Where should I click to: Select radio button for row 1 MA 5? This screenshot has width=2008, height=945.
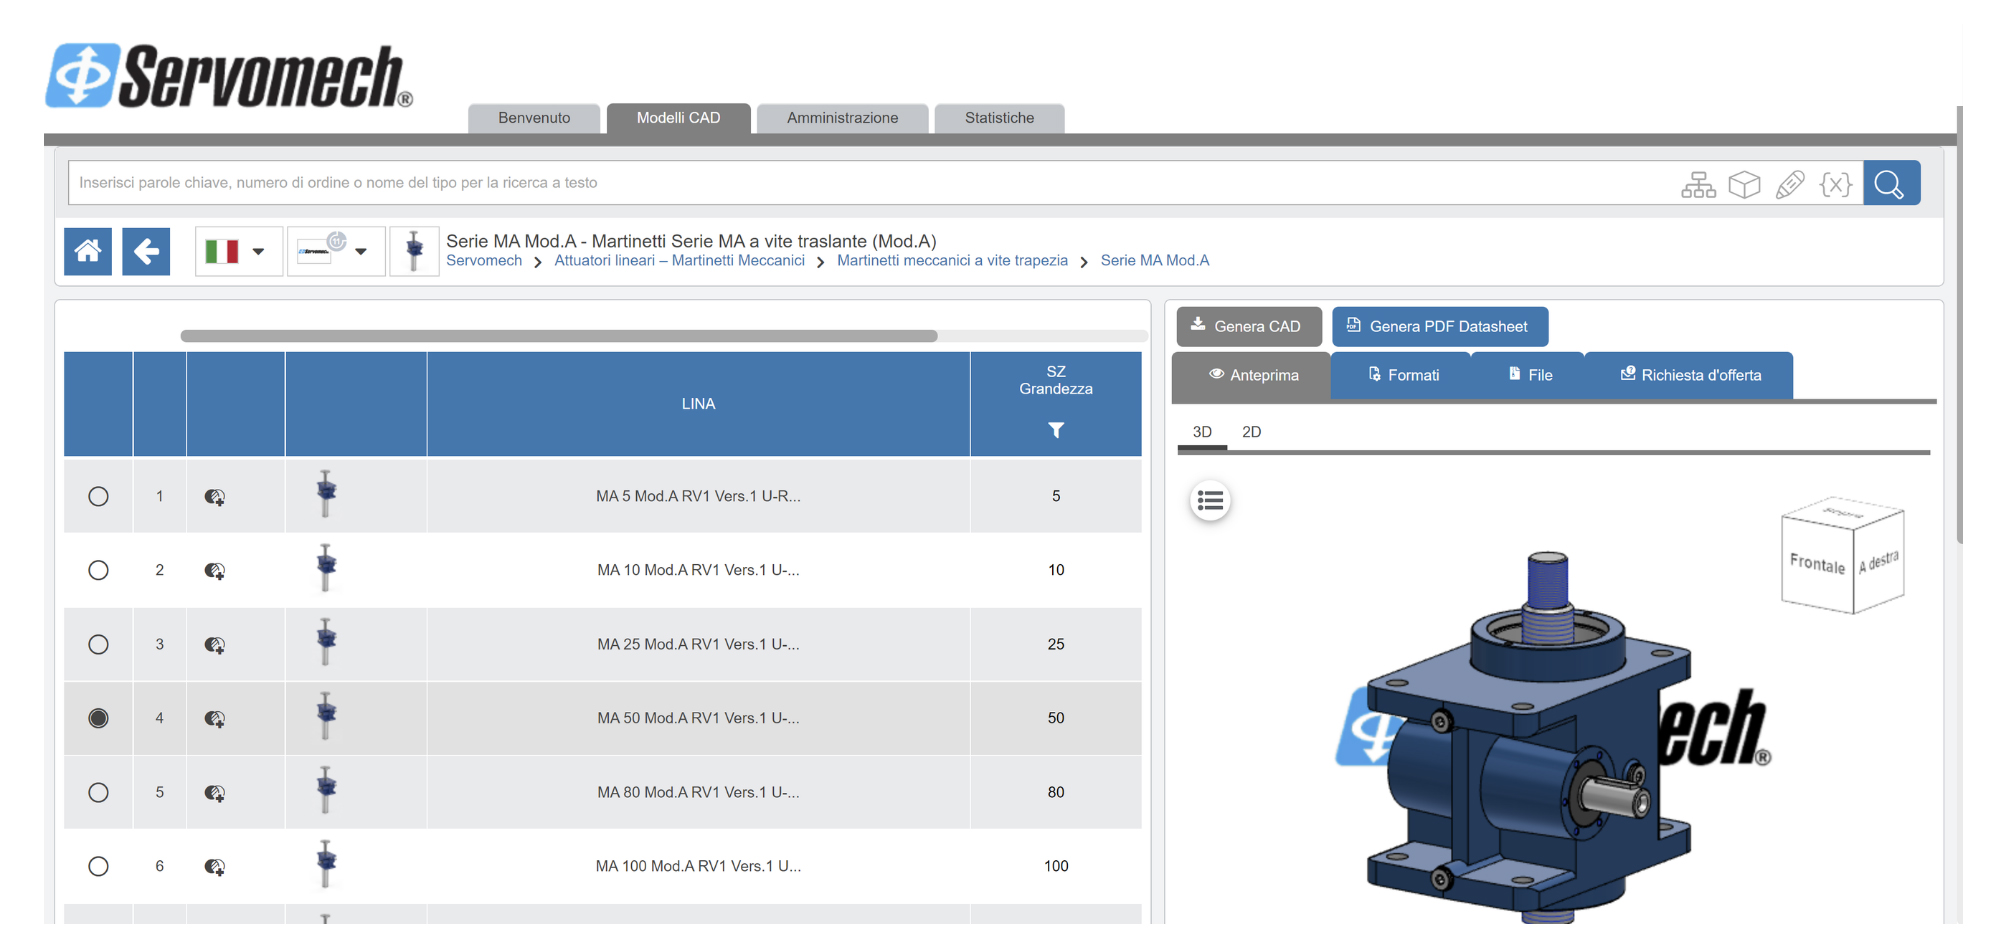[x=98, y=496]
